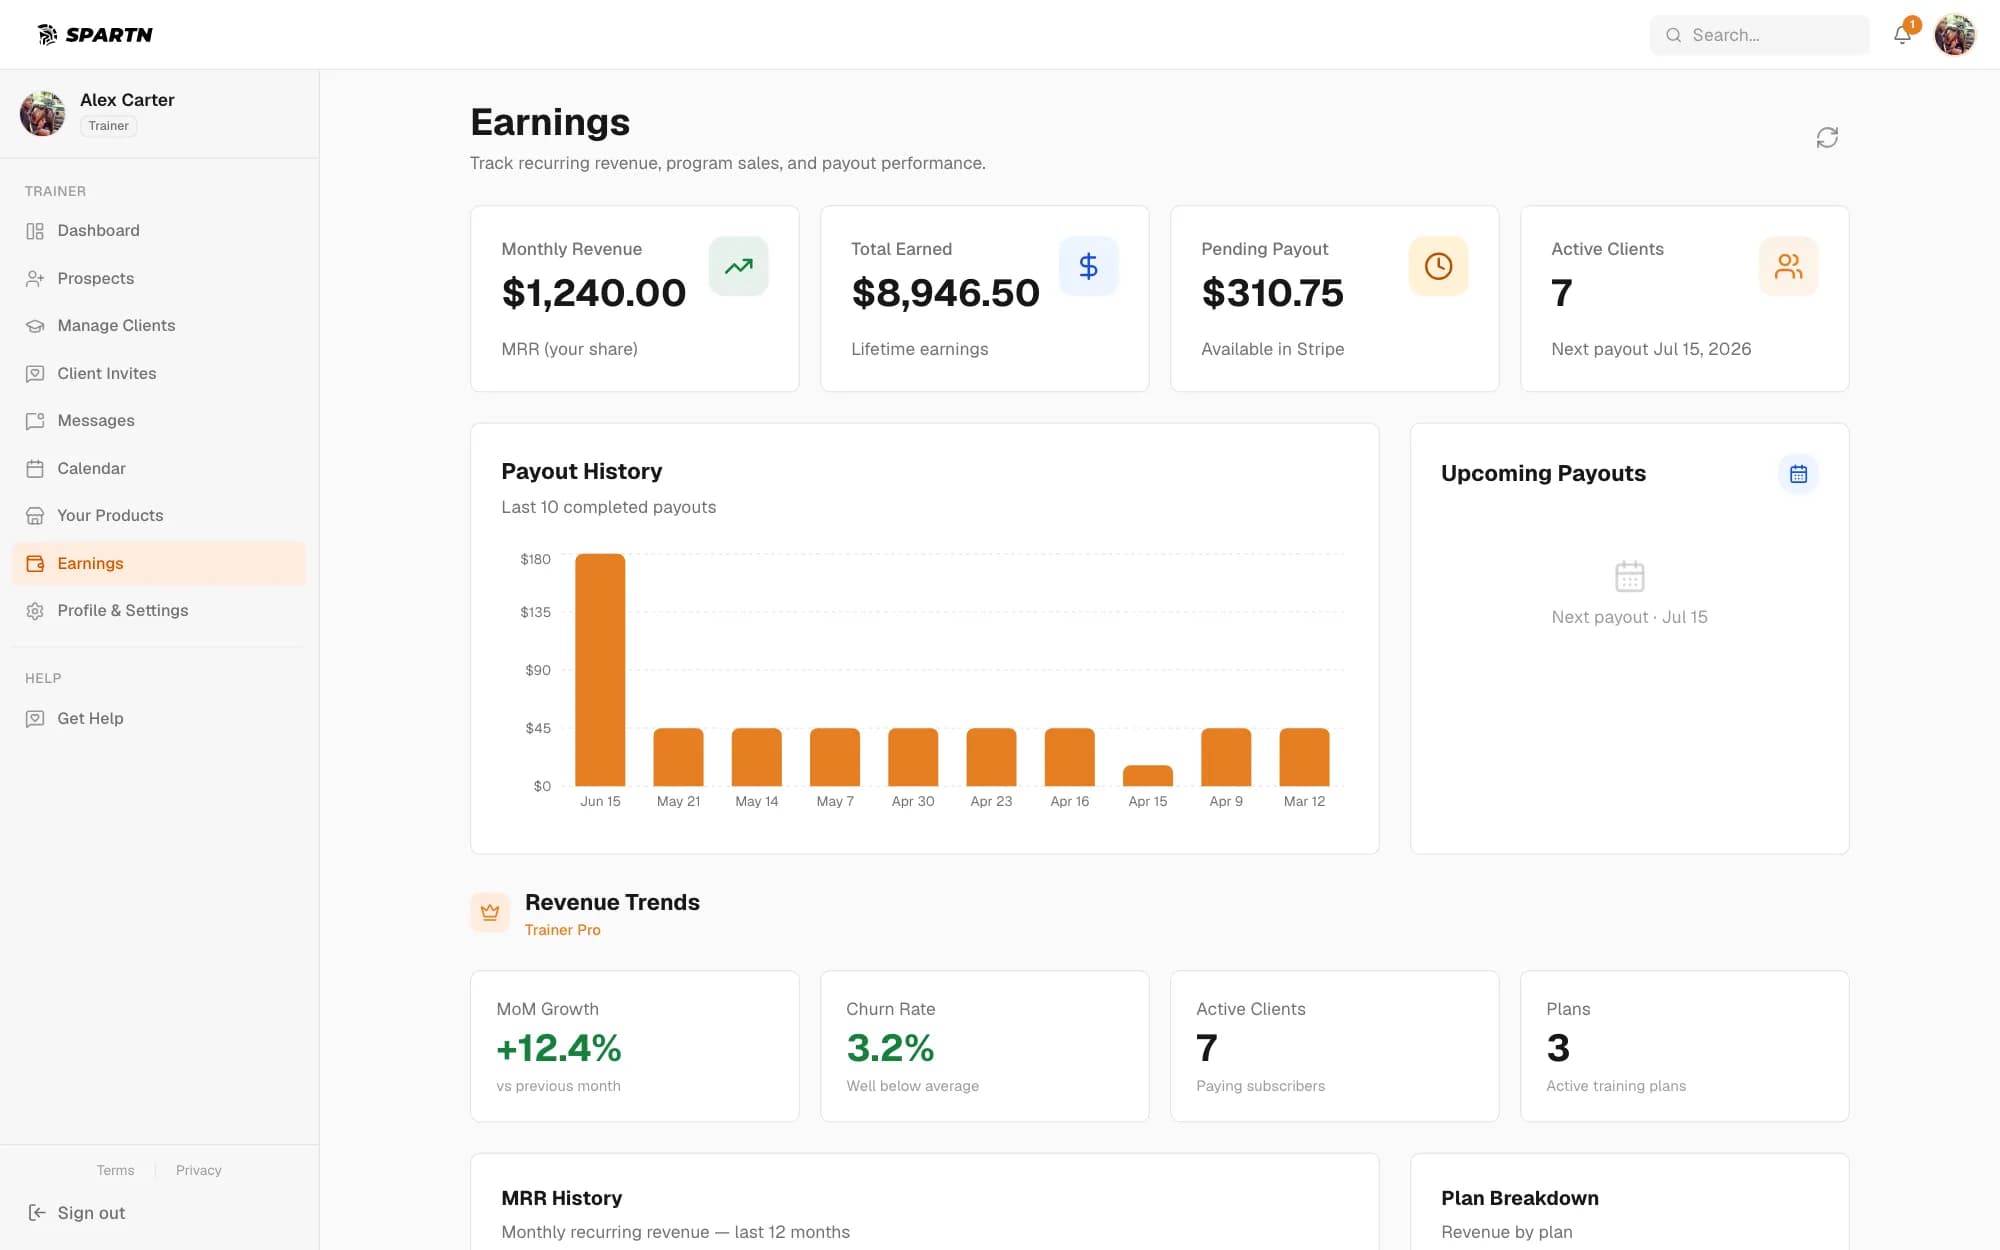The width and height of the screenshot is (2000, 1250).
Task: Click the Your Products storefront icon
Action: [x=35, y=516]
